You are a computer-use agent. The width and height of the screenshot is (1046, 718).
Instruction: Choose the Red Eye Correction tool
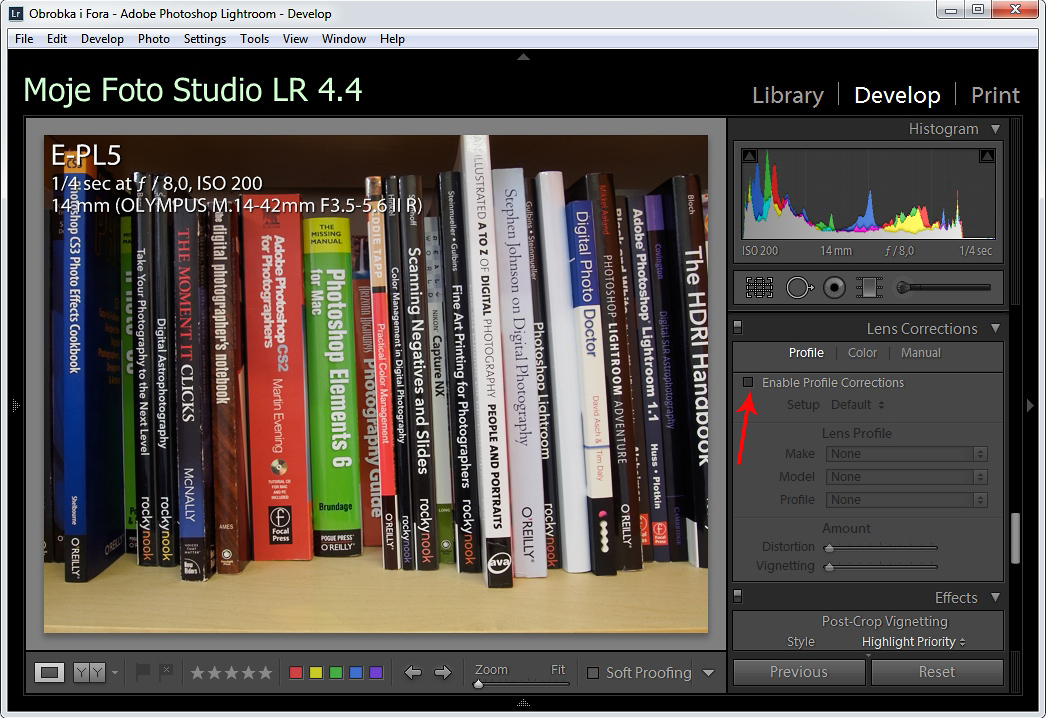click(x=834, y=288)
